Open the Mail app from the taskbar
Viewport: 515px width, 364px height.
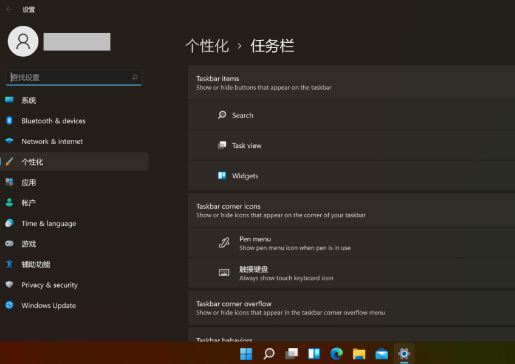[382, 354]
